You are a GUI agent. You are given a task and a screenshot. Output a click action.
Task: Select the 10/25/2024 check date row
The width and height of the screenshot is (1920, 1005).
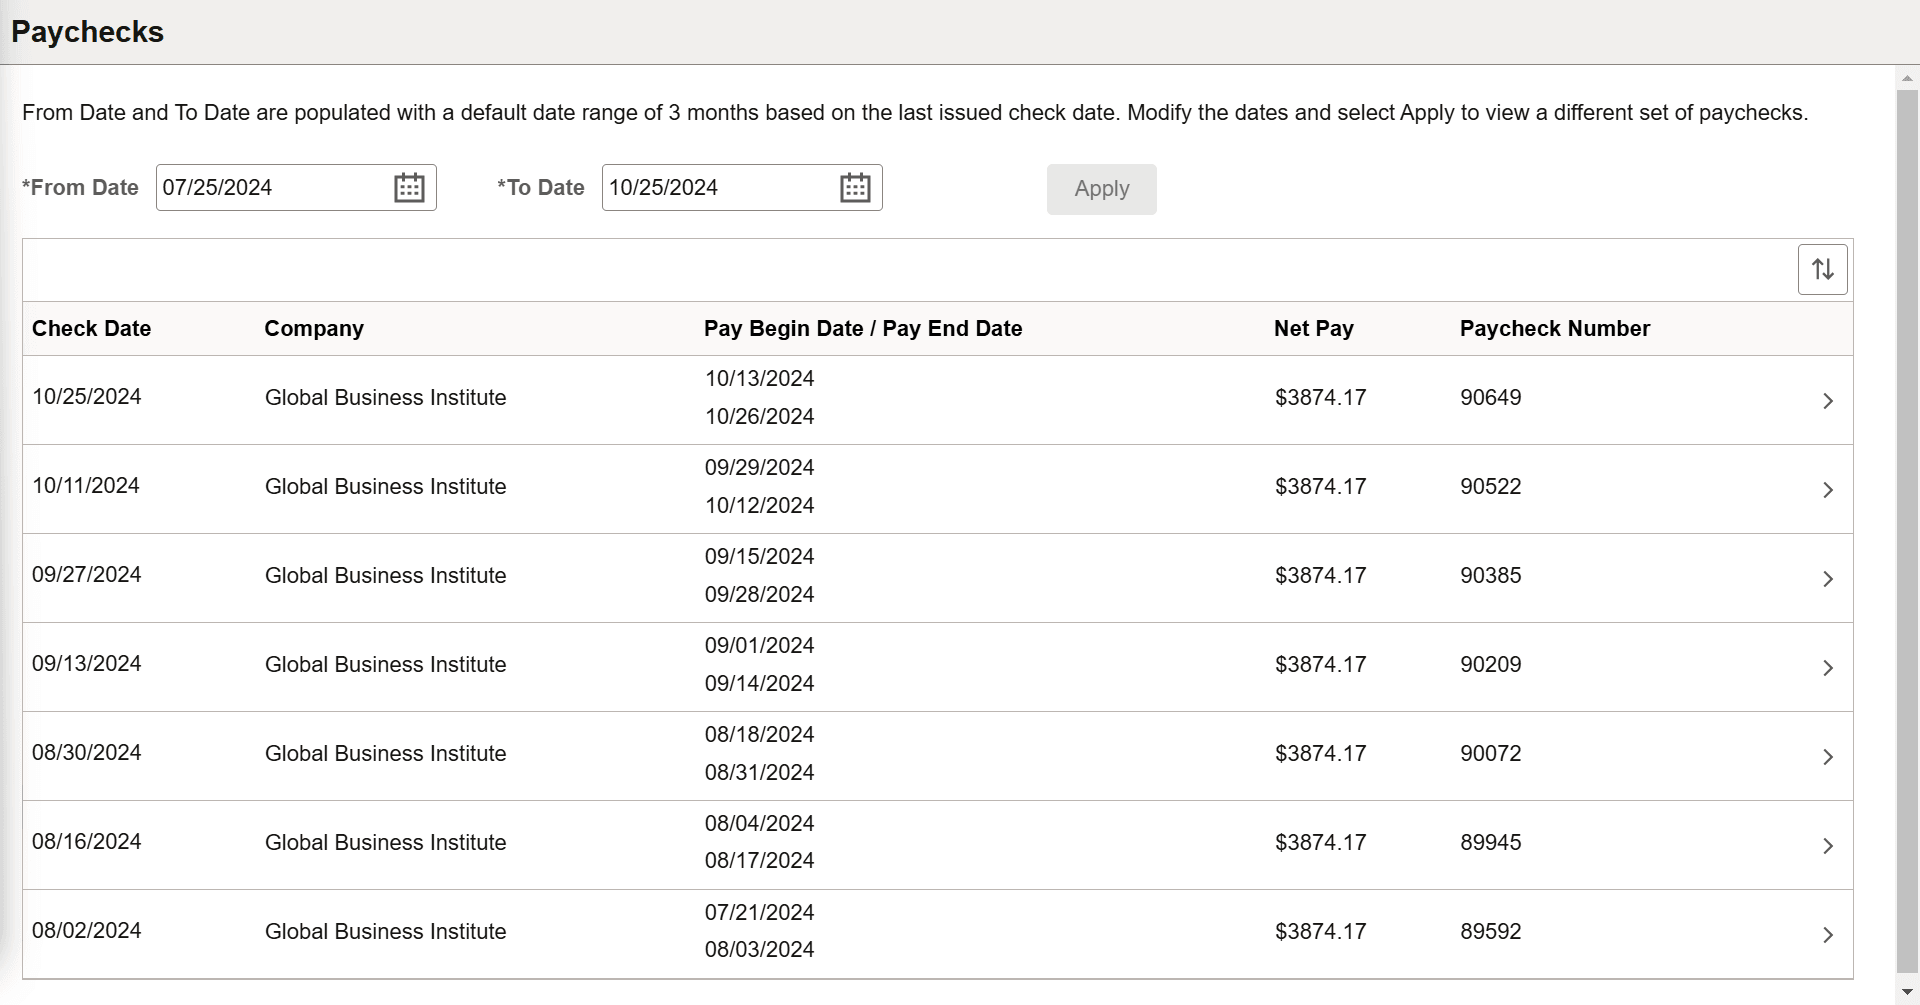pos(87,397)
